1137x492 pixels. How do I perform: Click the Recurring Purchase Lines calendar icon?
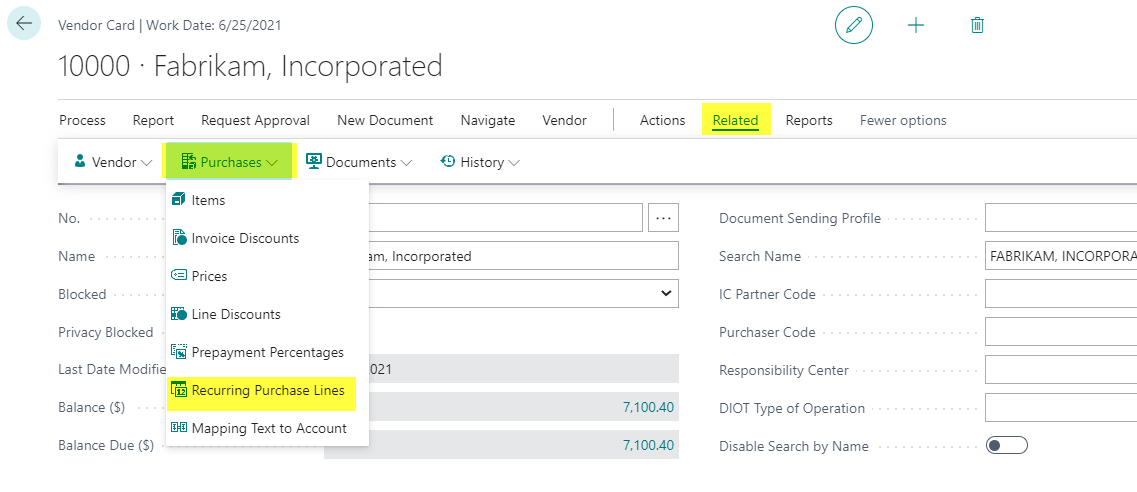point(178,391)
